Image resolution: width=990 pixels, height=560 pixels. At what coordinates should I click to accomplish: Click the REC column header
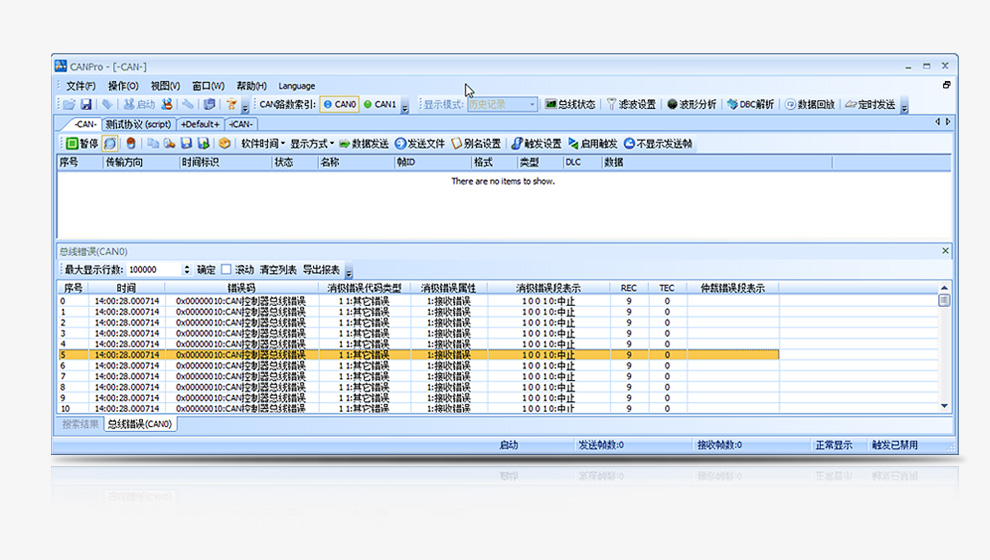click(629, 288)
